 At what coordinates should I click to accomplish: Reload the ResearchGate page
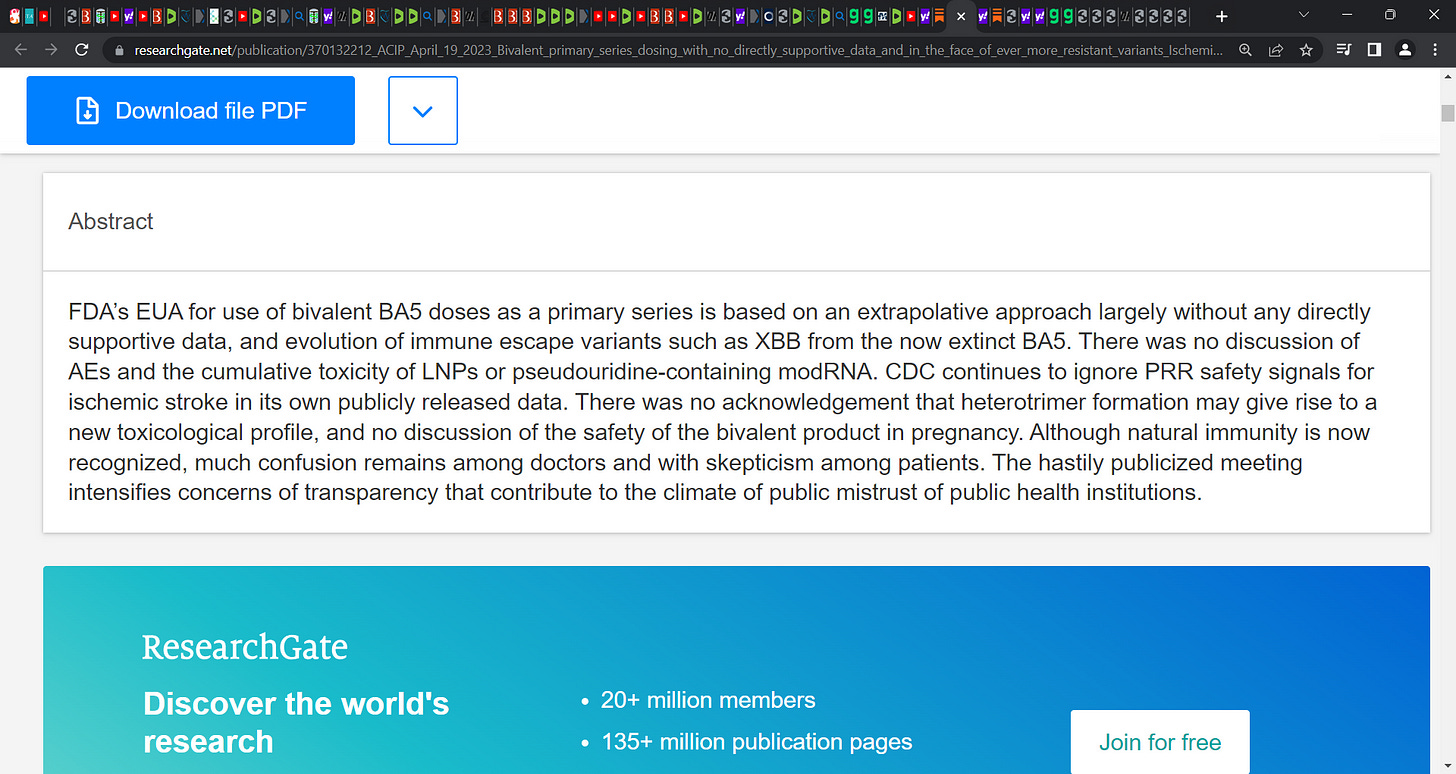(x=82, y=50)
